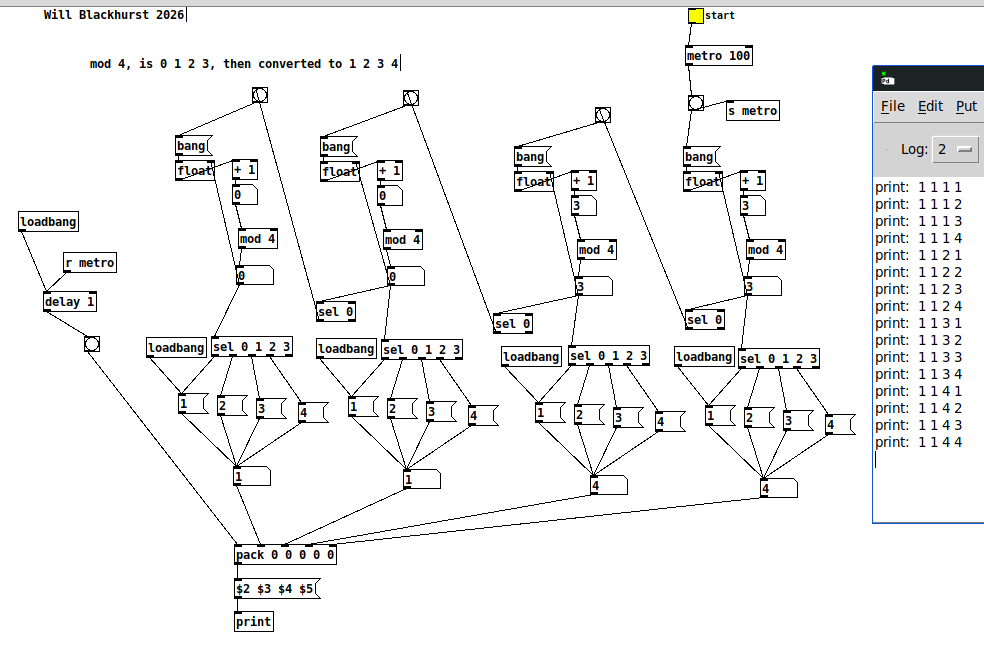Click the Pd icon in the console title bar
The width and height of the screenshot is (984, 649).
885,77
